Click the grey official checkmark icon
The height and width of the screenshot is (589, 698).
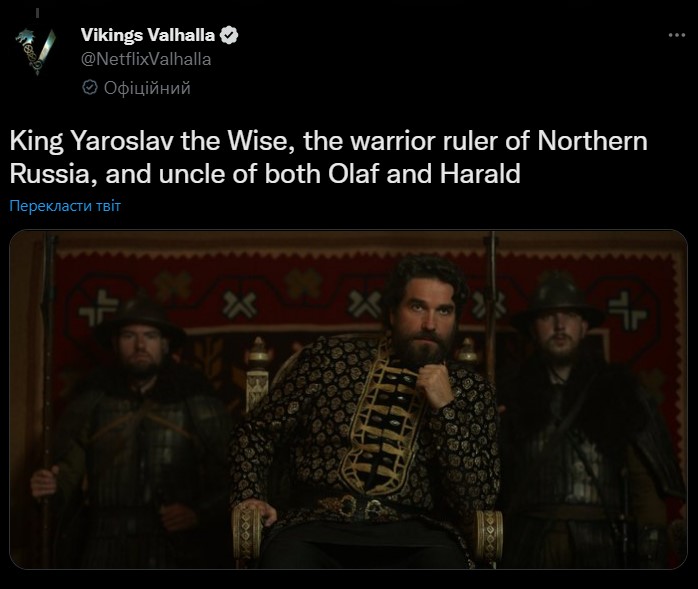click(90, 88)
